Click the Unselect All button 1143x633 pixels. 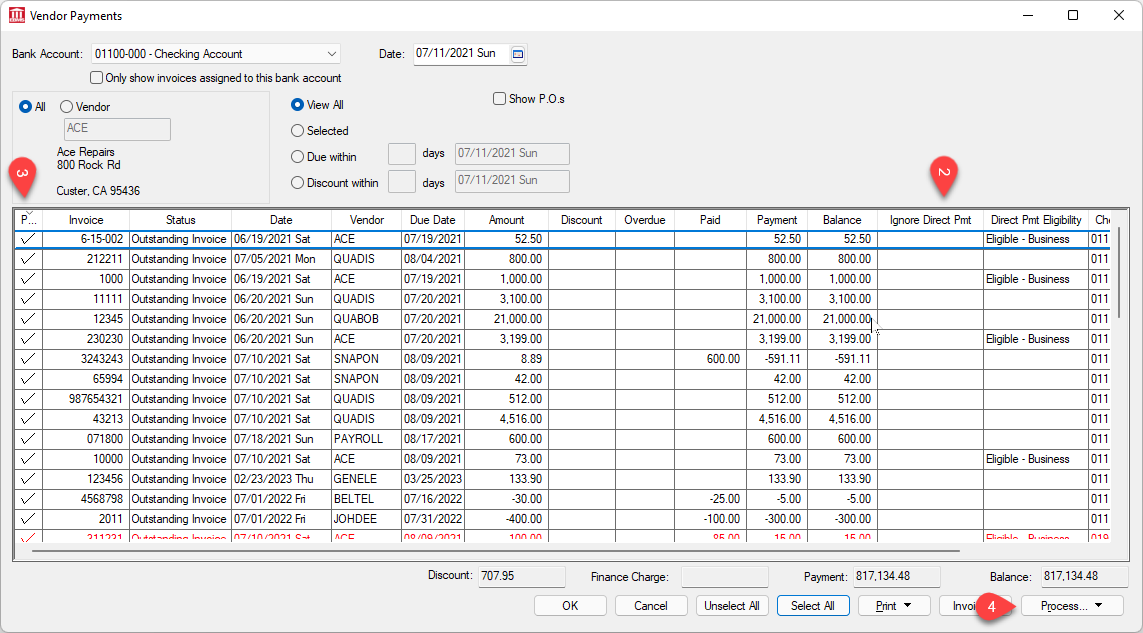732,605
